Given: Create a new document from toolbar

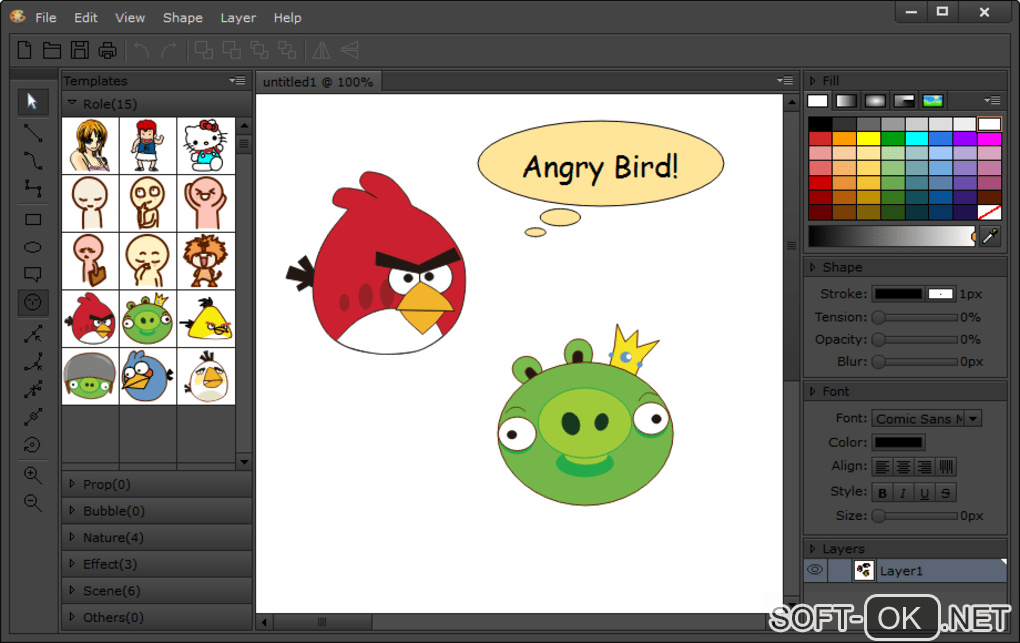Looking at the screenshot, I should 25,50.
